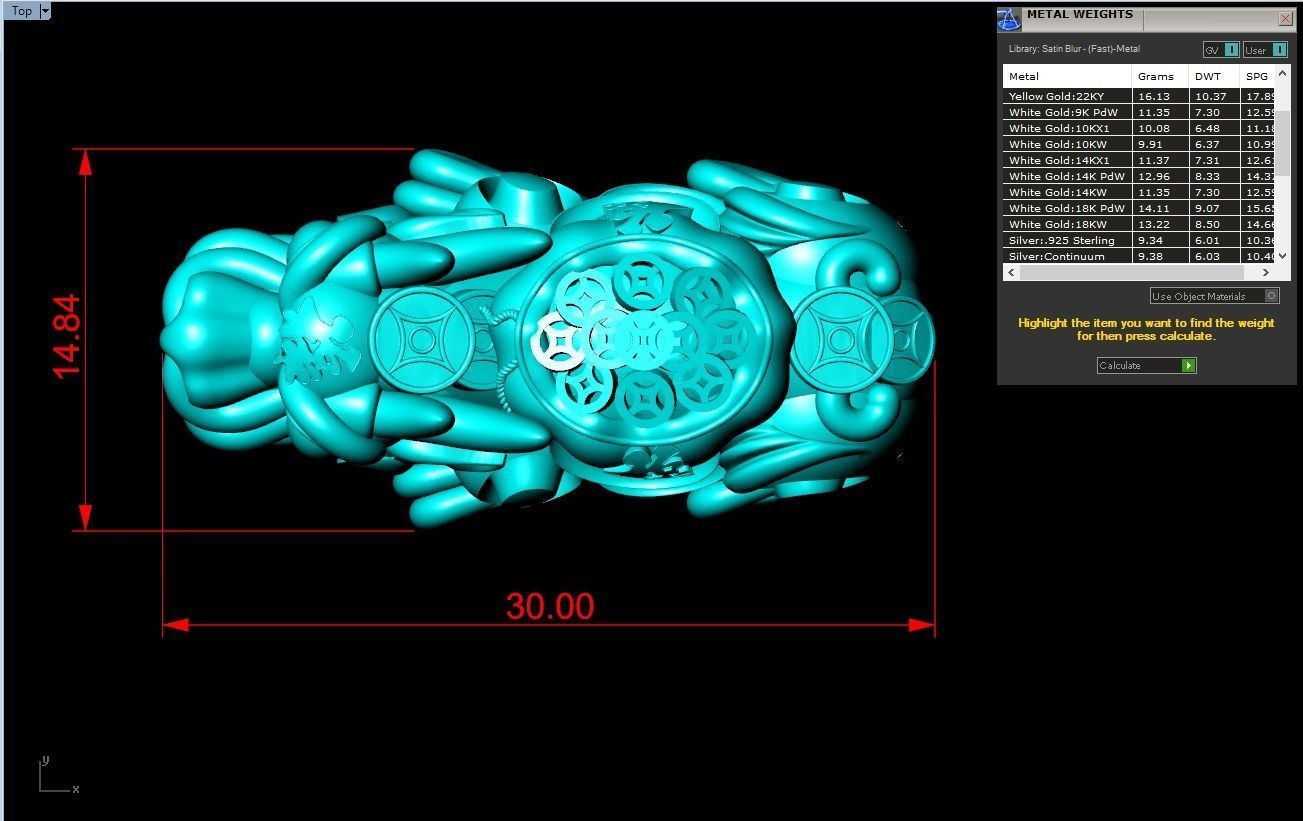Toggle the GV library switch
Screen dimensions: 1303x821
[1221, 50]
